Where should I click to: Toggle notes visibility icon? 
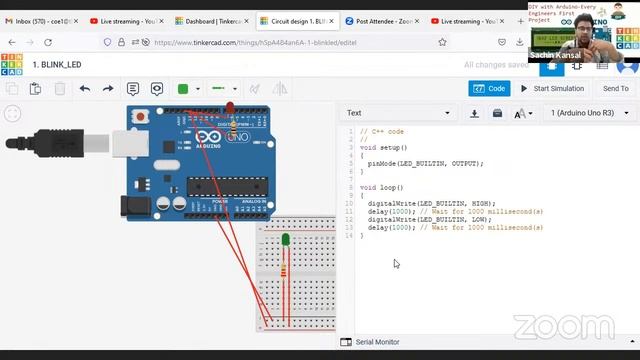click(157, 89)
